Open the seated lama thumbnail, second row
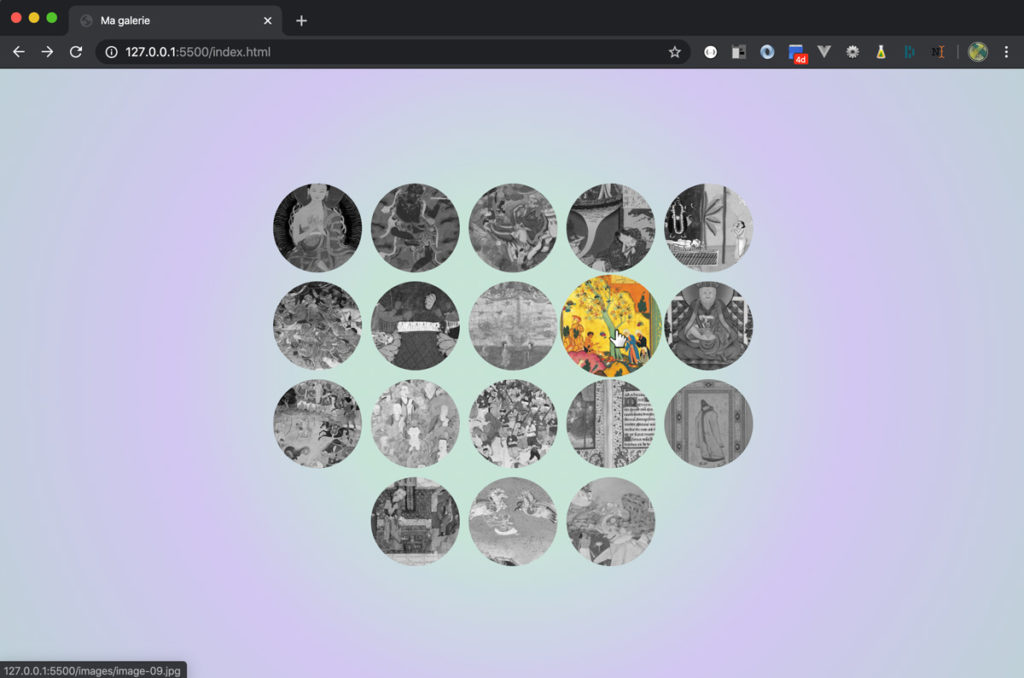1024x678 pixels. click(709, 325)
